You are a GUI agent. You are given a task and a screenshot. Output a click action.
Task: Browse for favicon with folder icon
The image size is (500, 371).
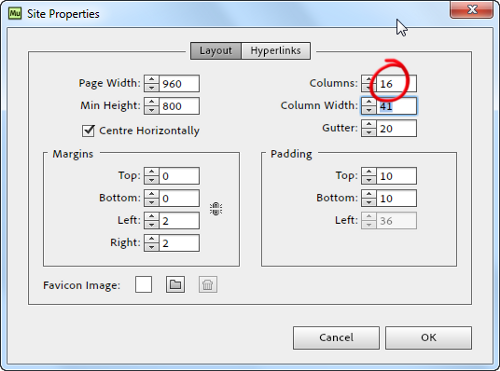click(175, 285)
